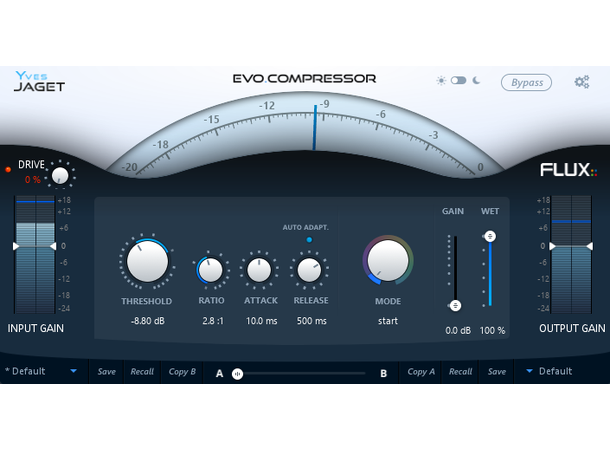Click the output gain right arrow marker
The height and width of the screenshot is (450, 610).
[x=590, y=246]
